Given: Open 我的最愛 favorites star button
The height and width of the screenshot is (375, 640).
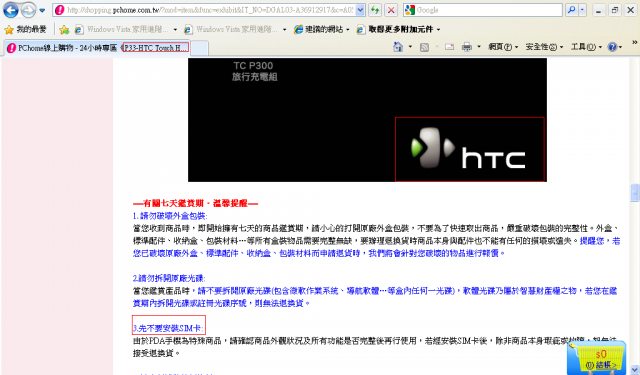Looking at the screenshot, I should [25, 29].
